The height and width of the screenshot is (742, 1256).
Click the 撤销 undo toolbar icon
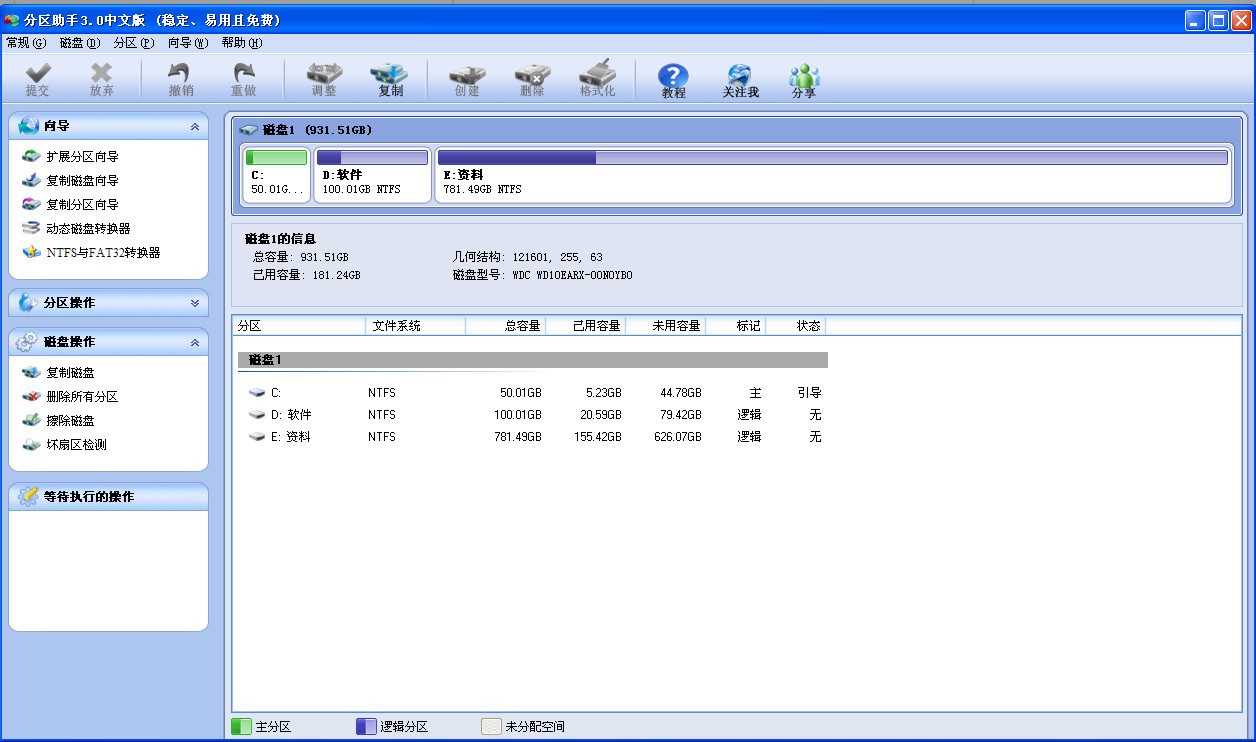[181, 80]
